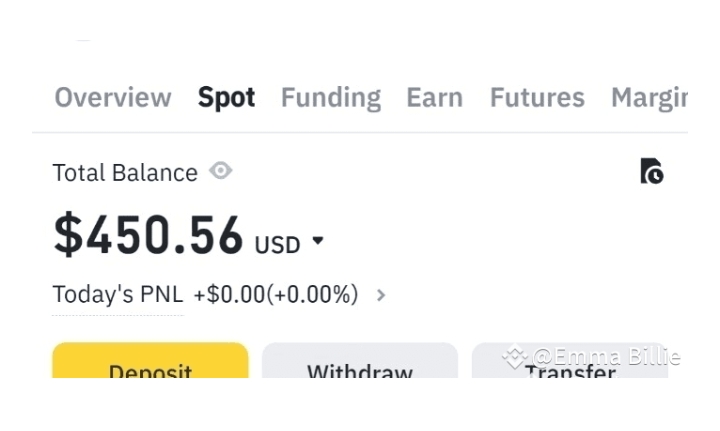This screenshot has width=720, height=431.
Task: Select the Spot tab
Action: (226, 98)
